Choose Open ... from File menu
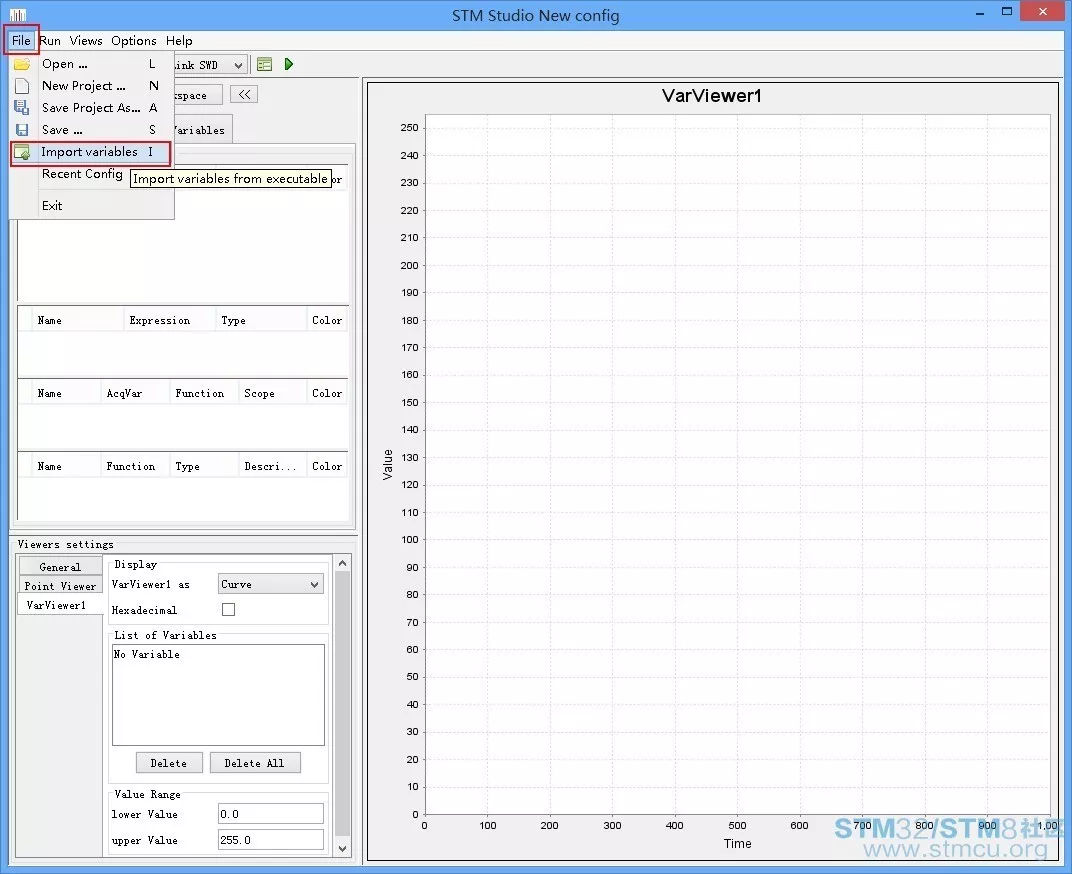This screenshot has height=874, width=1072. [92, 64]
